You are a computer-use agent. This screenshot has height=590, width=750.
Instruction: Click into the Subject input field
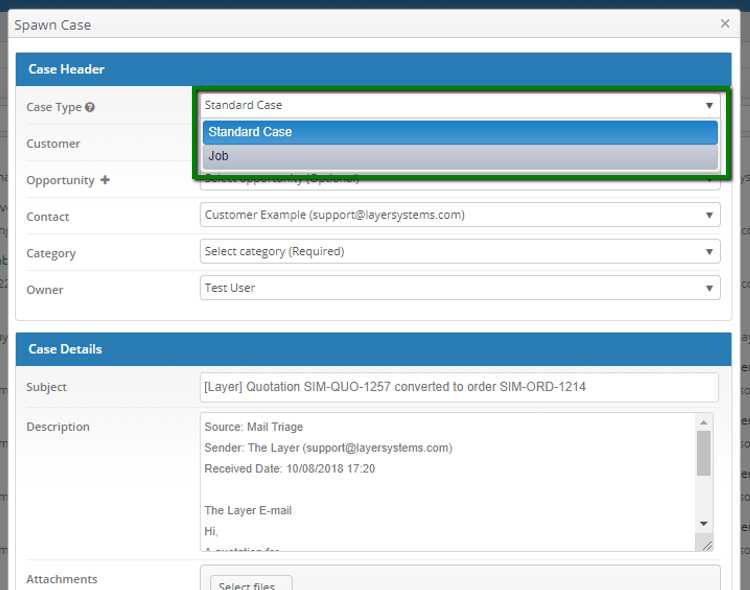tap(459, 387)
